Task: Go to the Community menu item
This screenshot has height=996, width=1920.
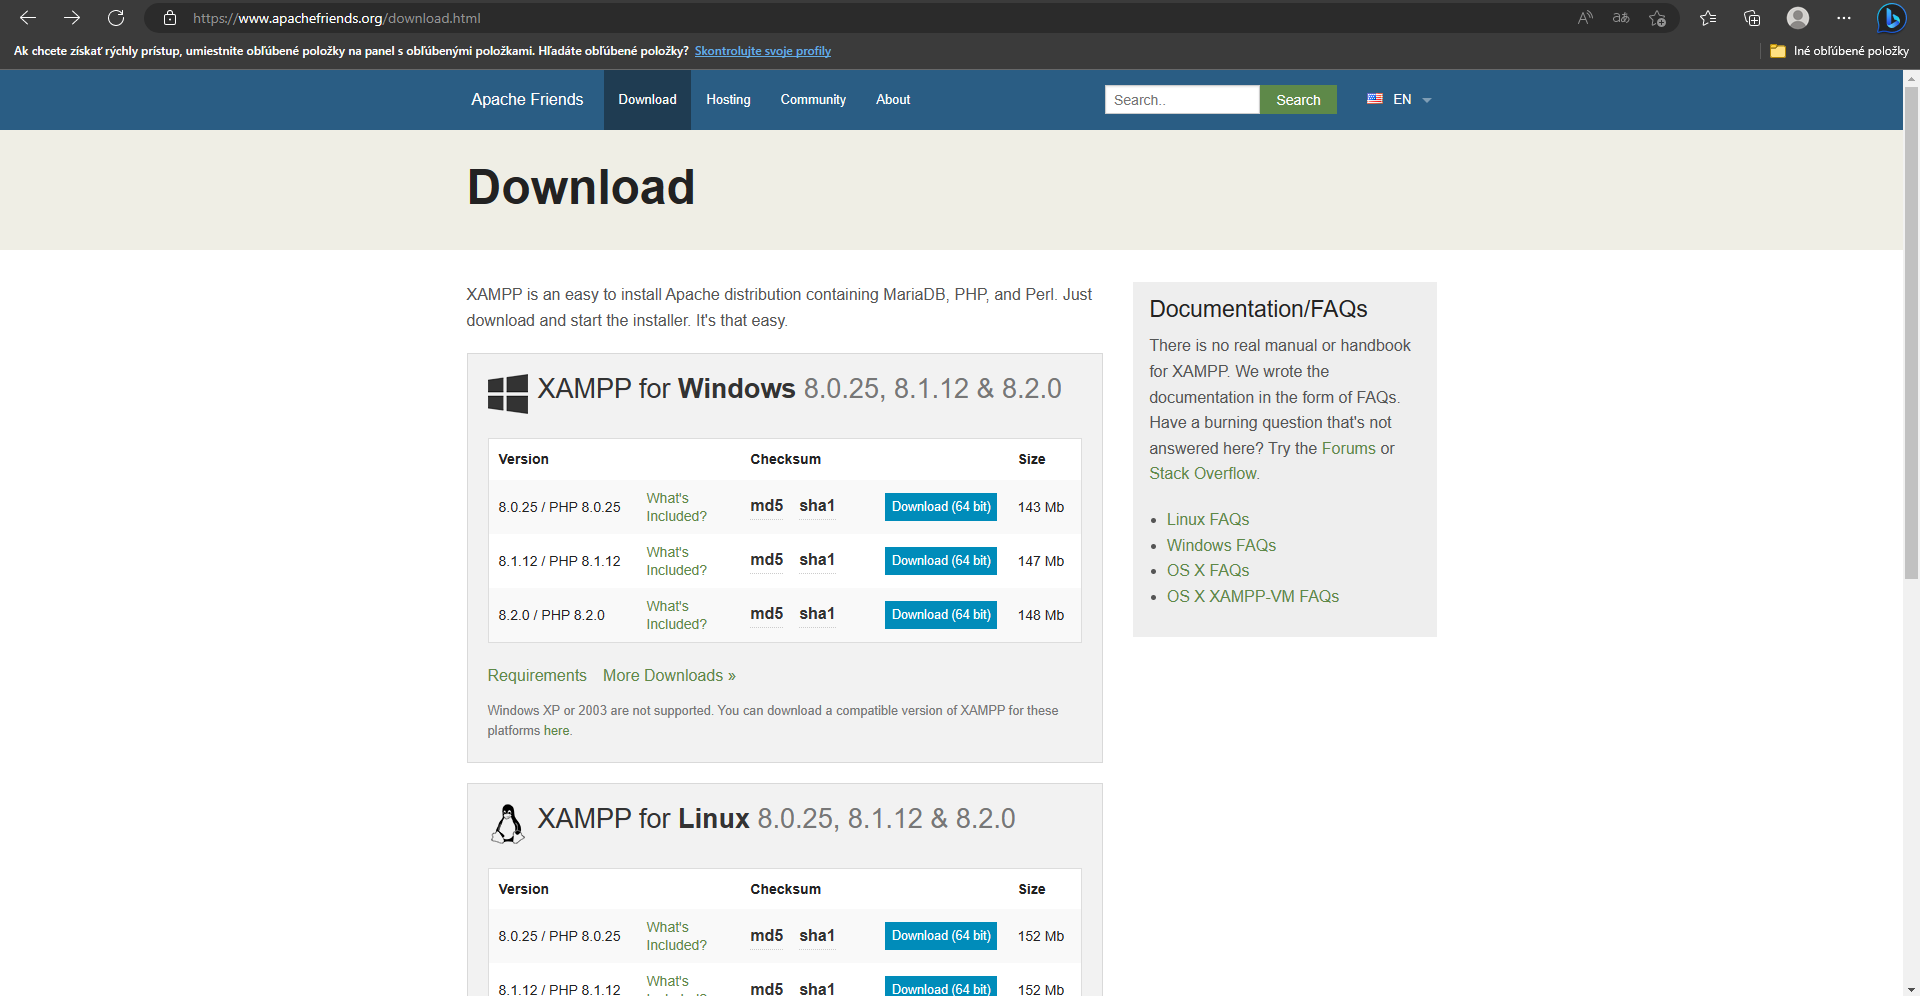Action: click(813, 100)
